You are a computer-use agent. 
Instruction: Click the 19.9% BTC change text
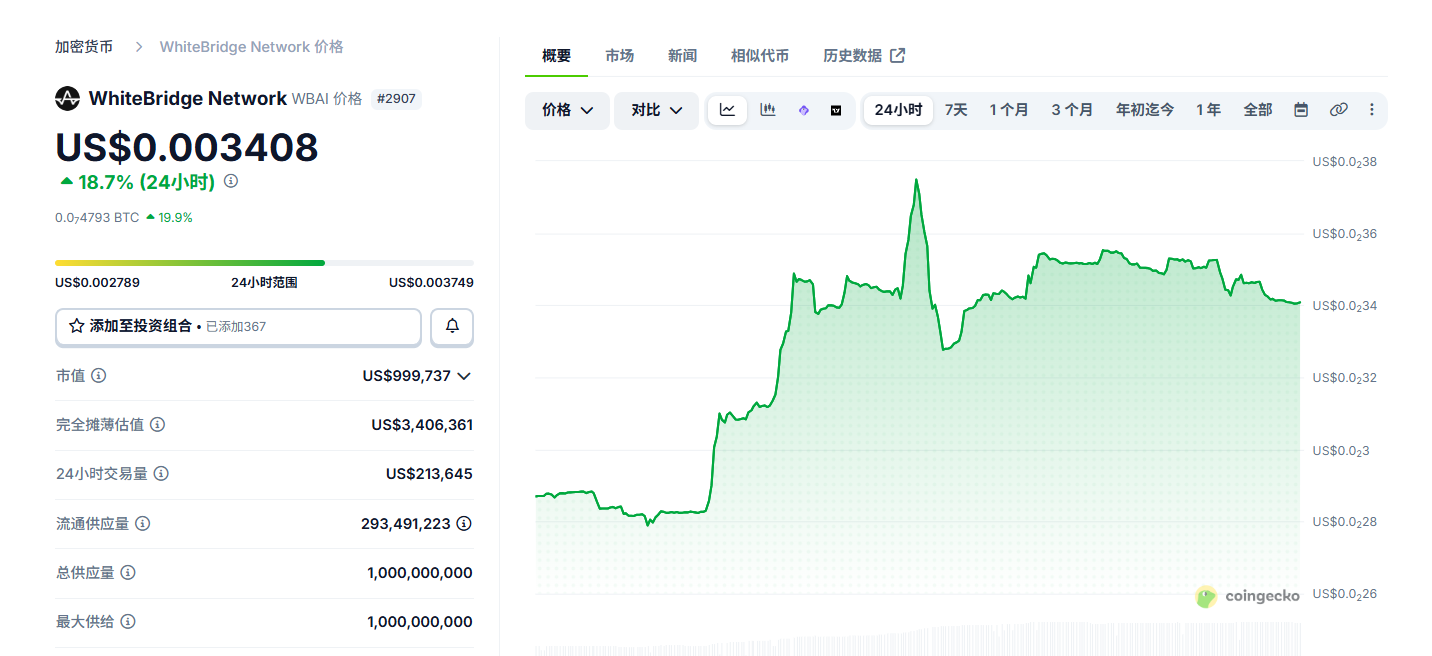[175, 217]
